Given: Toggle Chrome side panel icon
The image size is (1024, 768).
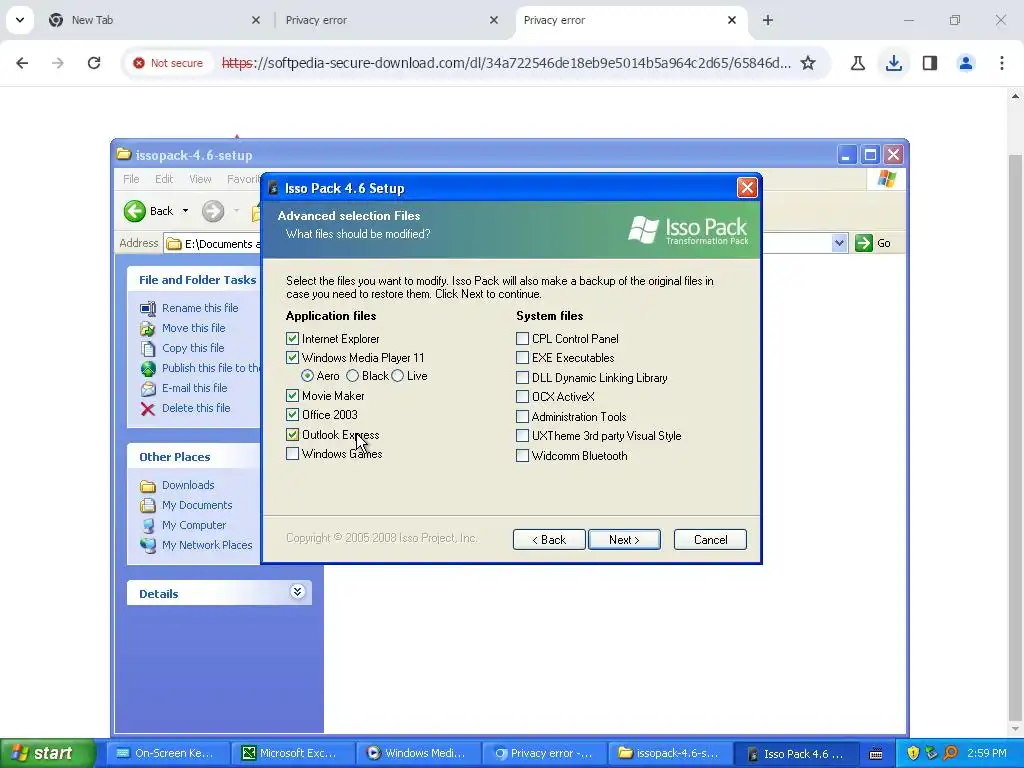Looking at the screenshot, I should [x=930, y=63].
